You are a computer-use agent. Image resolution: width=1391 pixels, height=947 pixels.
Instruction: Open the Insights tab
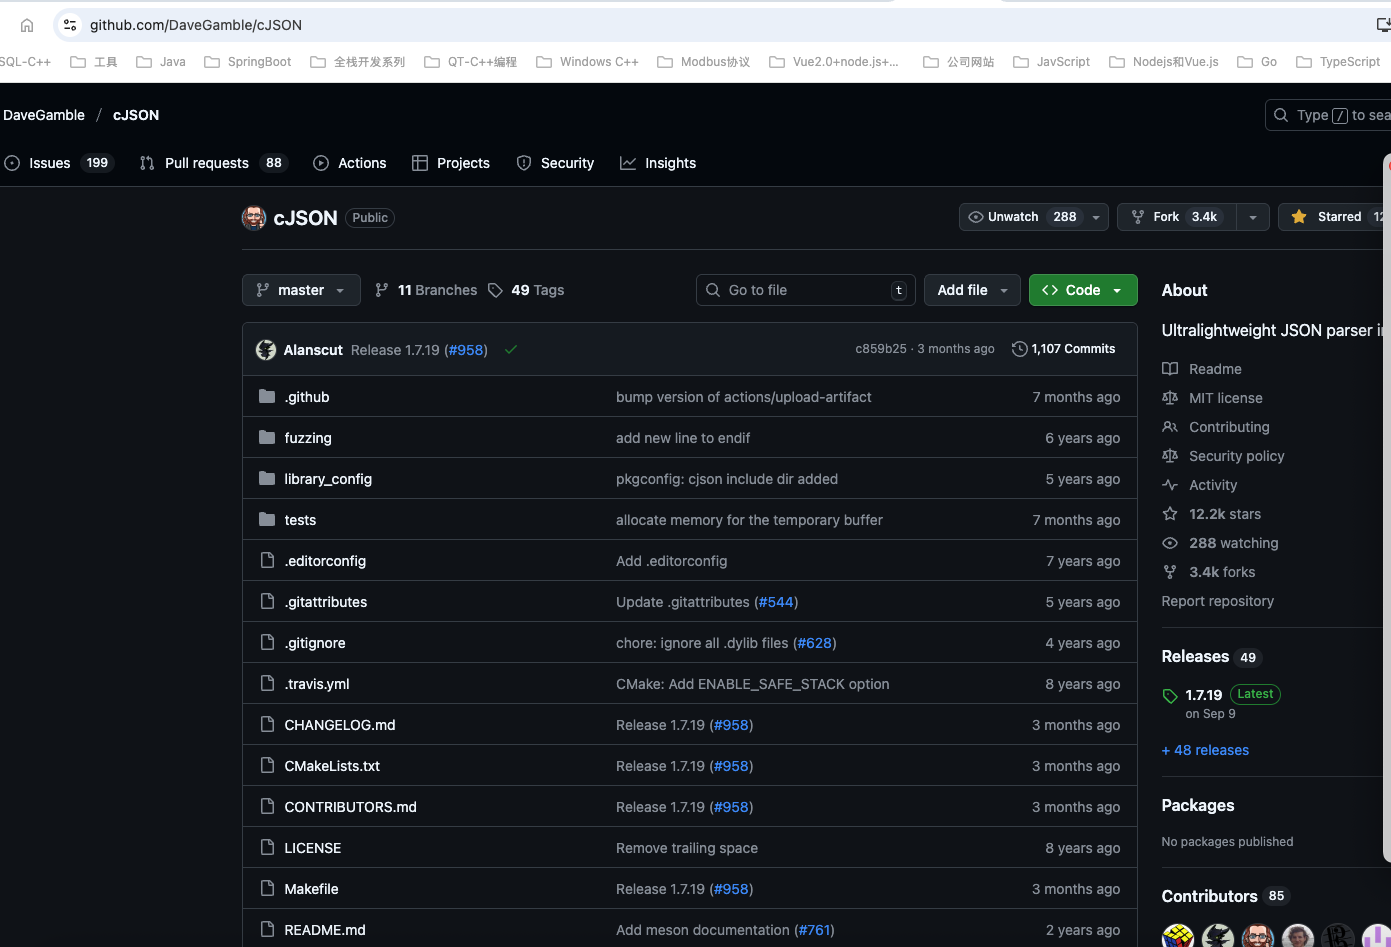coord(658,163)
